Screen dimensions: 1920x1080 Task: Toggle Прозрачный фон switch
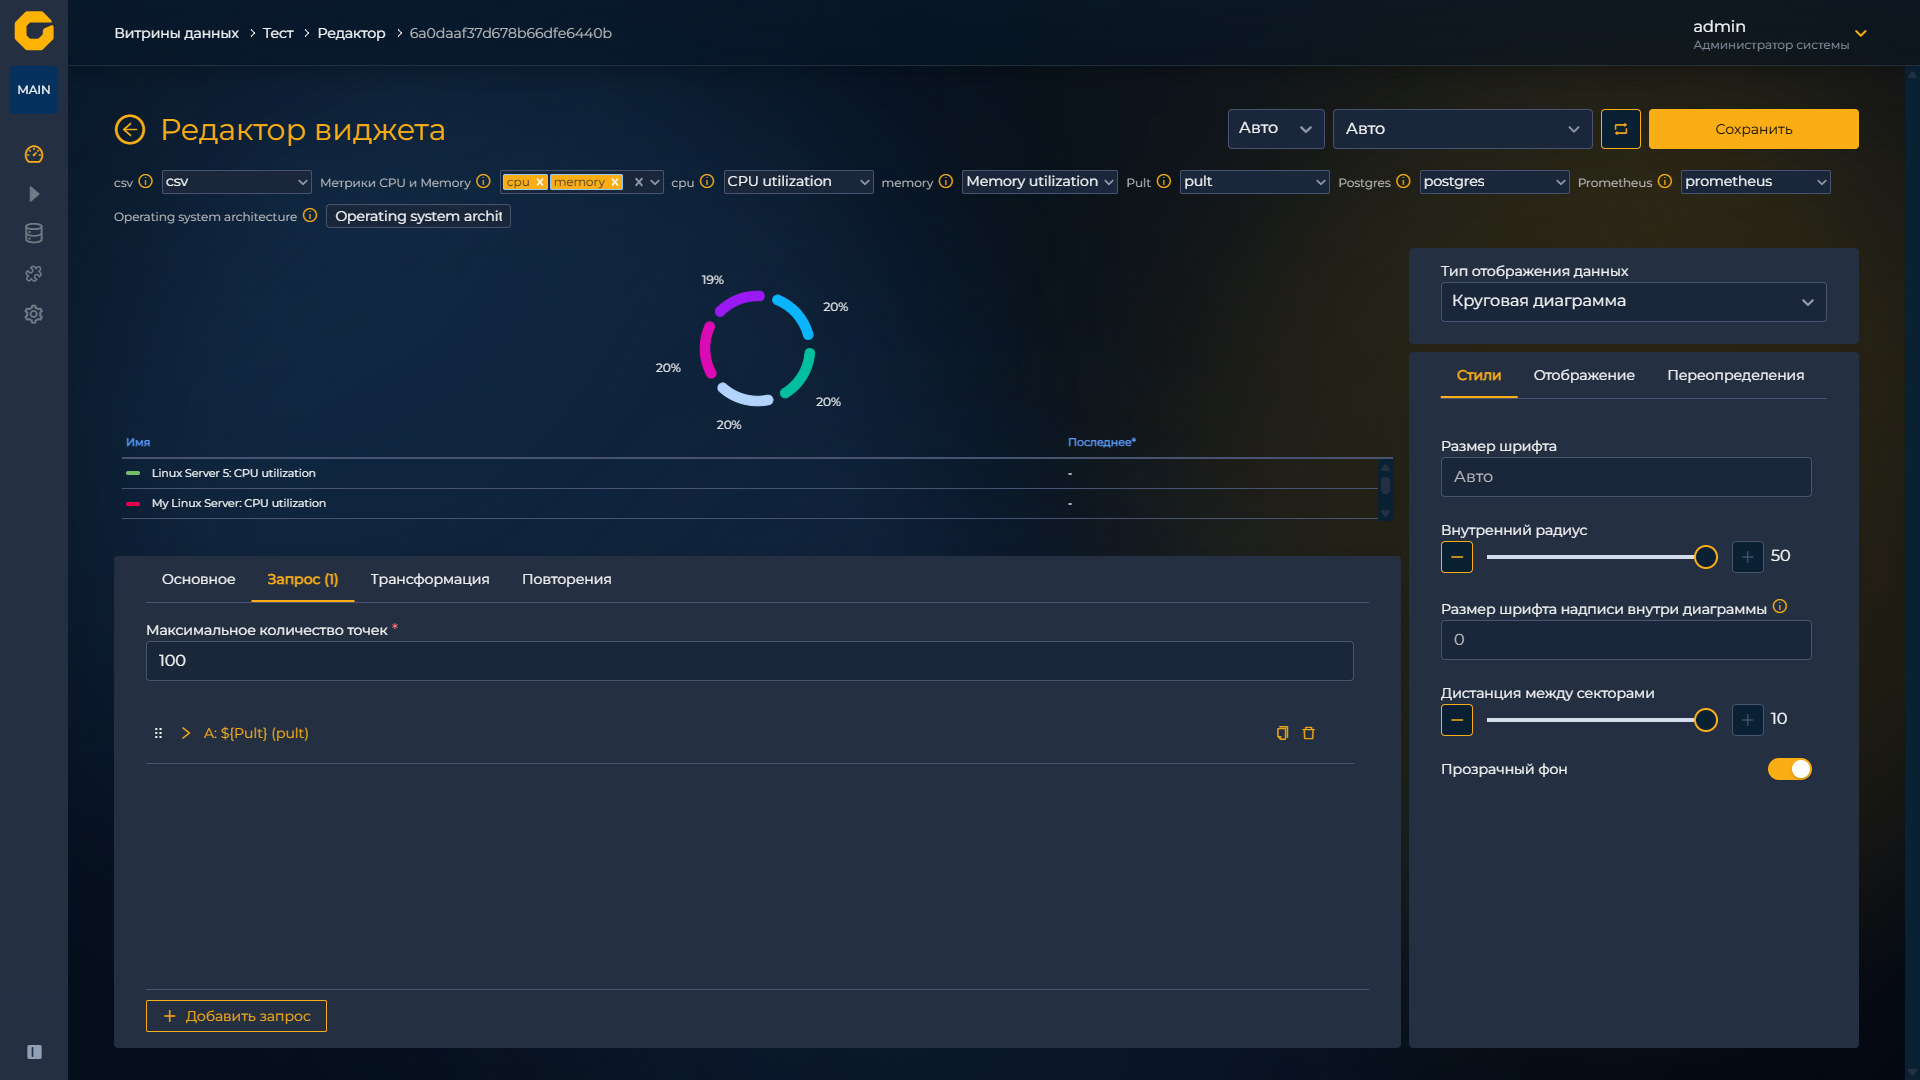(1790, 769)
